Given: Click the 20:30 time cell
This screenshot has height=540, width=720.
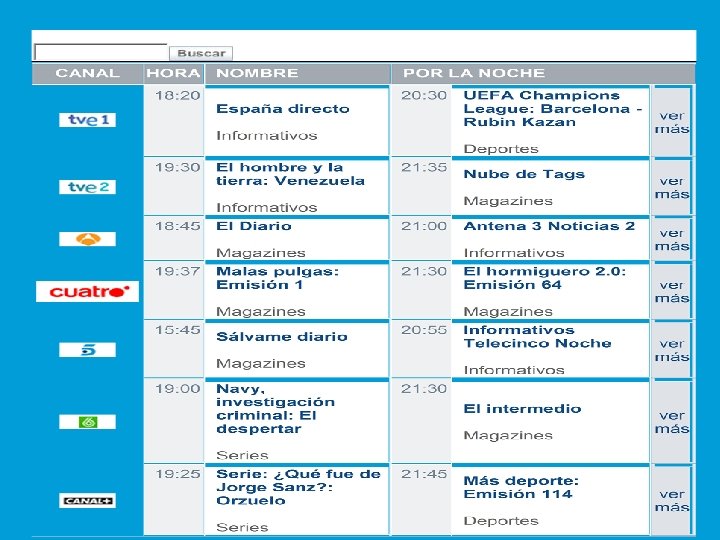Looking at the screenshot, I should click(424, 96).
